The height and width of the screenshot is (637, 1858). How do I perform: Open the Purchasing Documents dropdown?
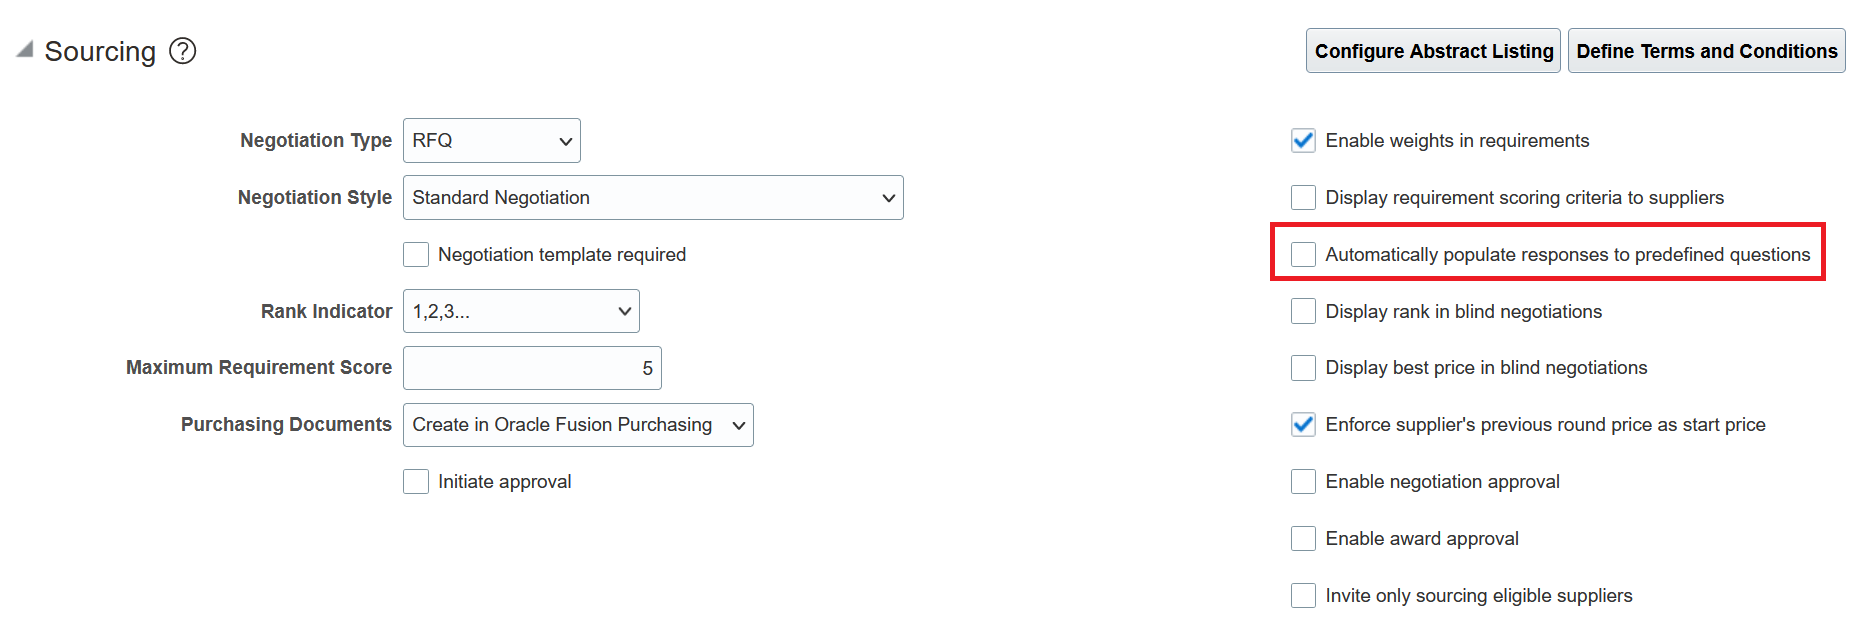(x=578, y=425)
